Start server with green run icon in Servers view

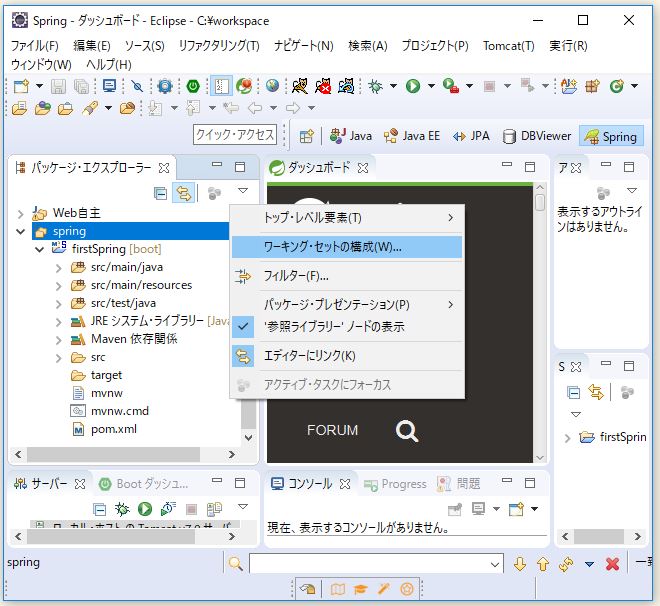145,509
